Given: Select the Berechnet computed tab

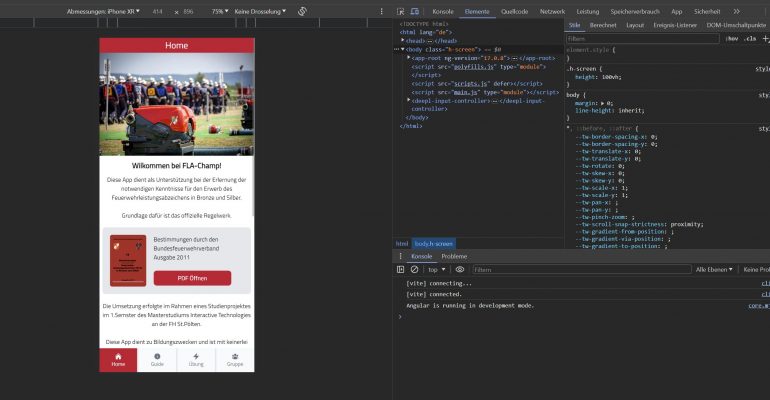Looking at the screenshot, I should click(x=603, y=25).
